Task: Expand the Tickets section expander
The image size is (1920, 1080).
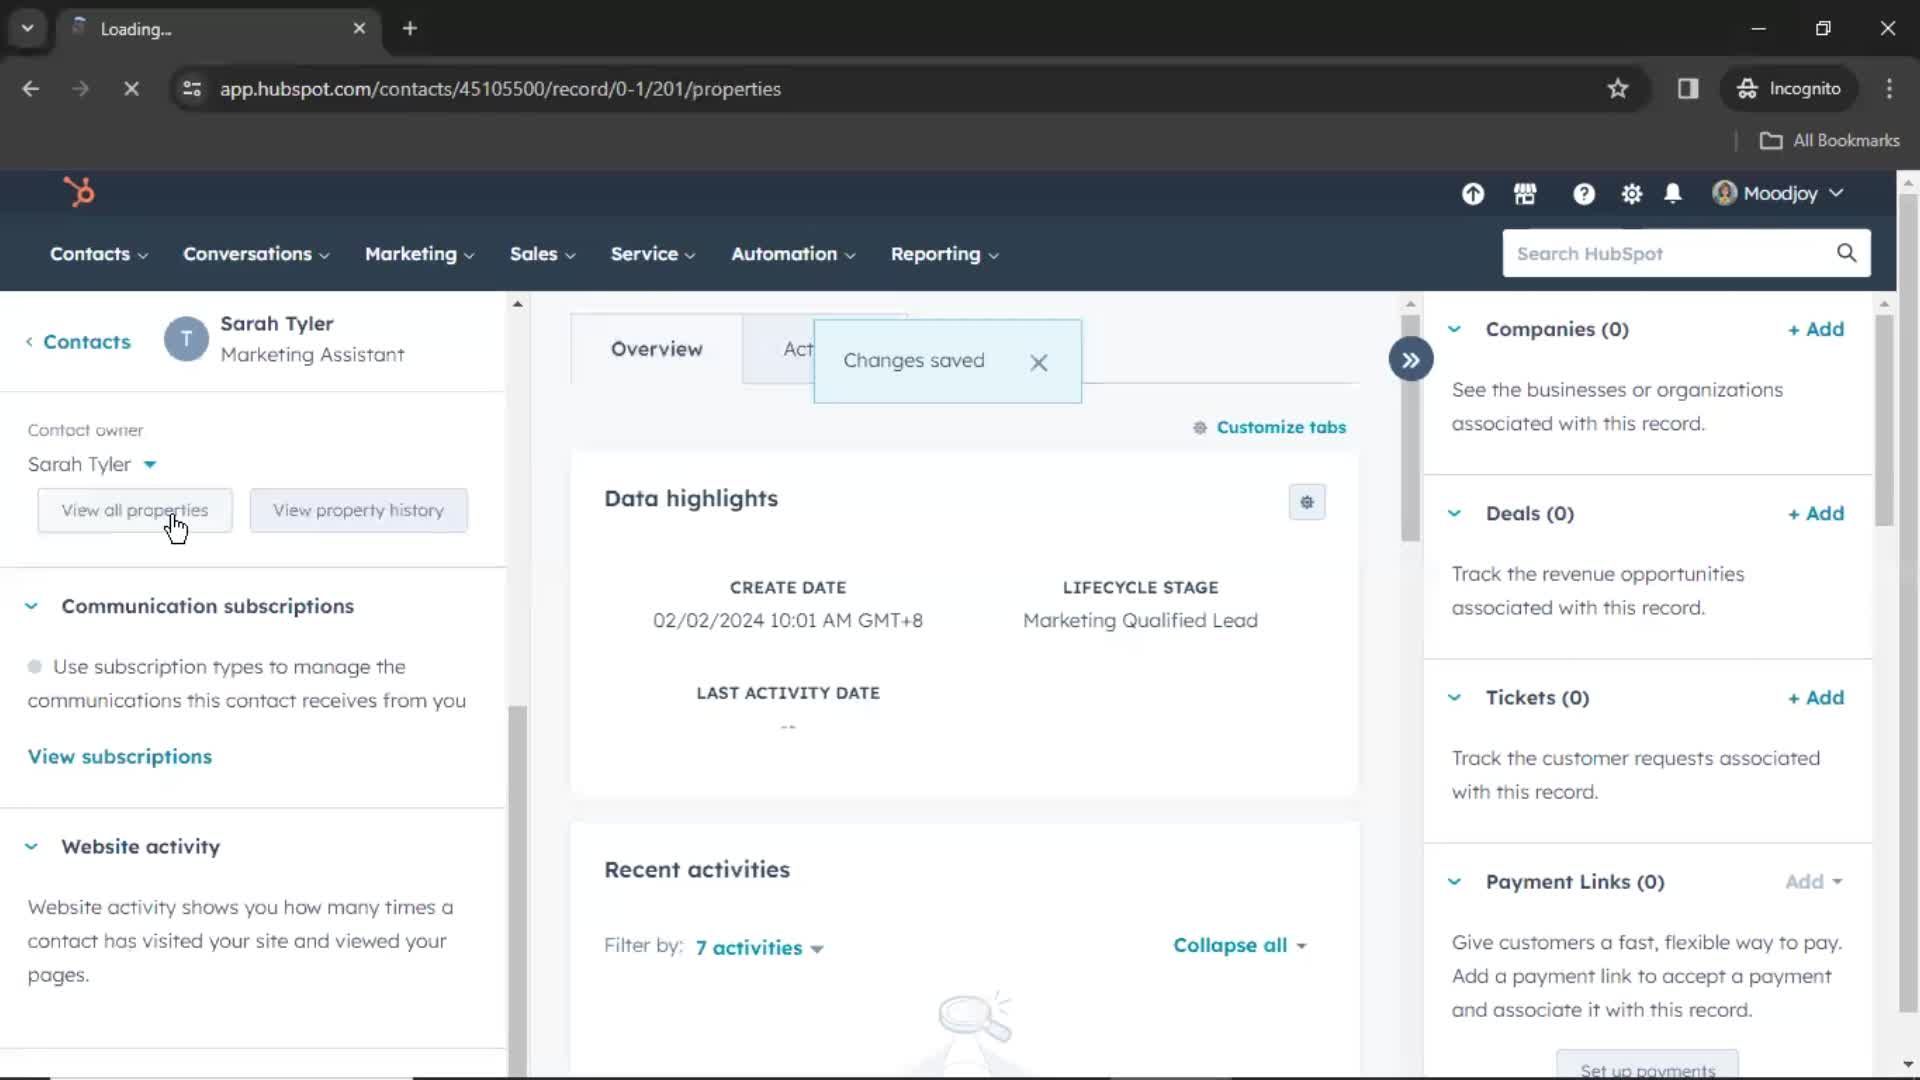Action: (1455, 698)
